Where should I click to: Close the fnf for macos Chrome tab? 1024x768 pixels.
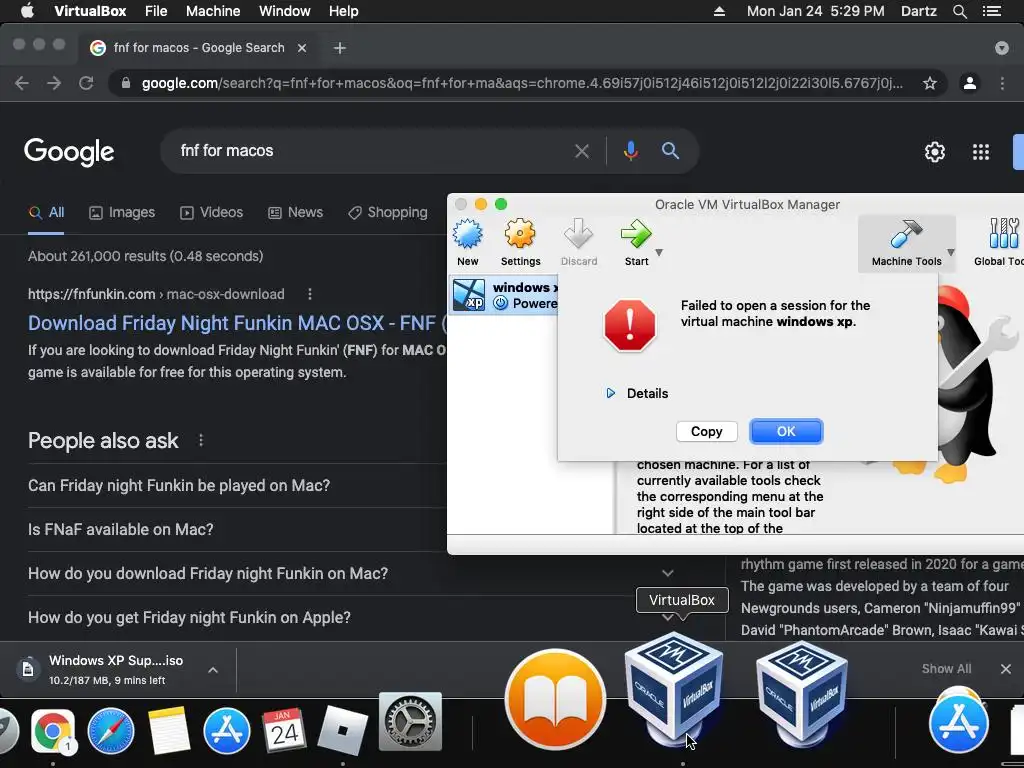(302, 48)
